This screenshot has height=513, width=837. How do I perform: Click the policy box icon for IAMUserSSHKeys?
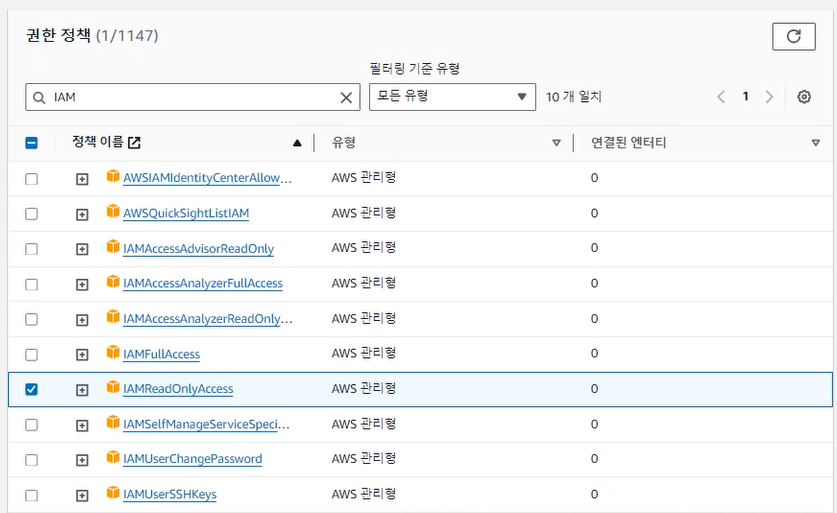tap(113, 492)
